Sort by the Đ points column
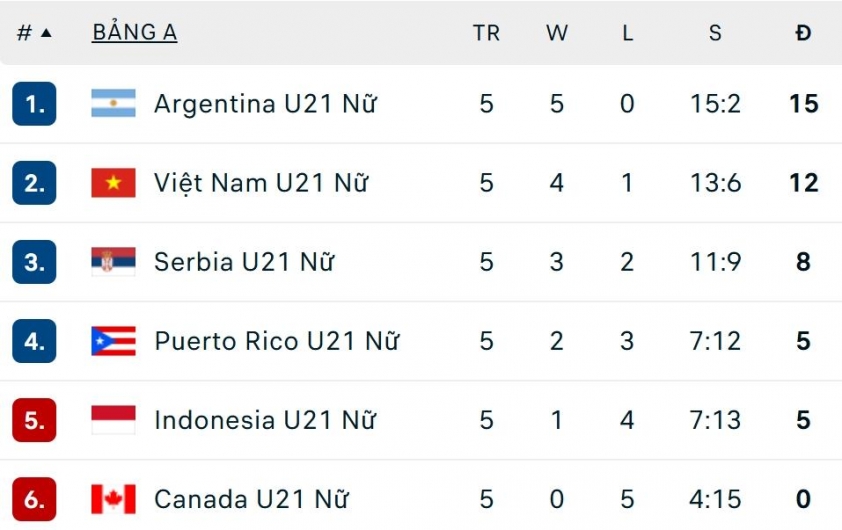 click(x=803, y=33)
